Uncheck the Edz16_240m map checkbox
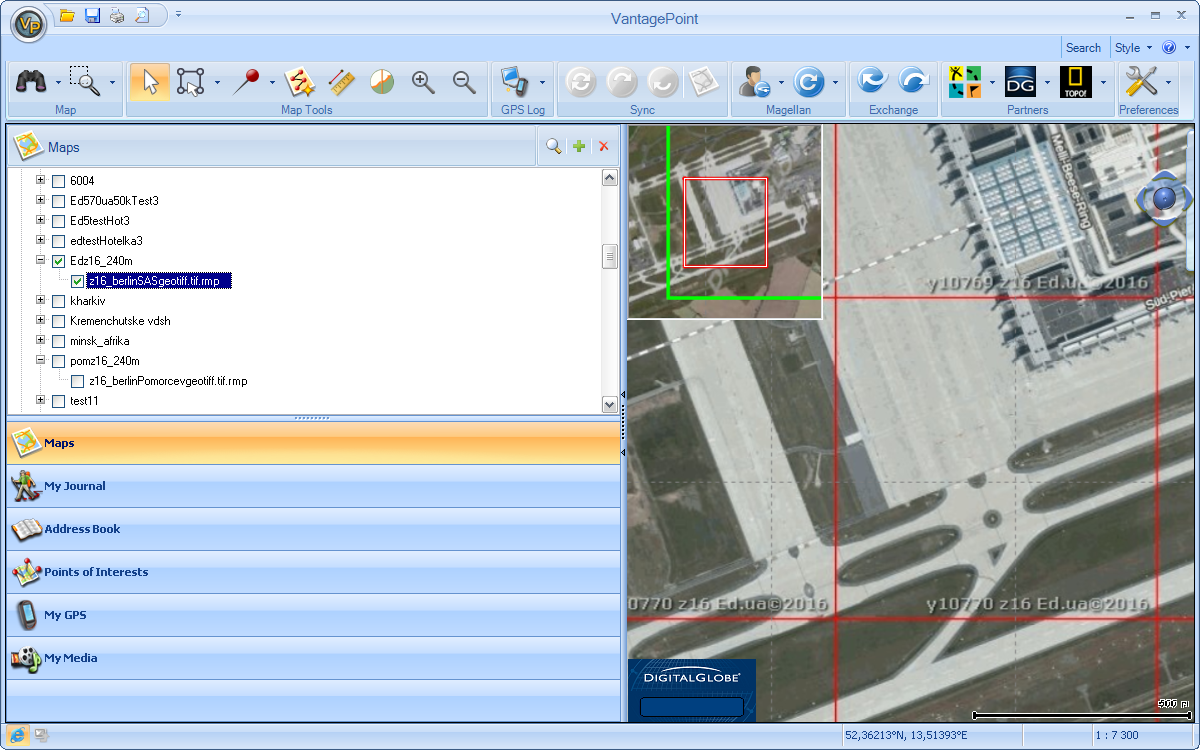 click(x=59, y=261)
